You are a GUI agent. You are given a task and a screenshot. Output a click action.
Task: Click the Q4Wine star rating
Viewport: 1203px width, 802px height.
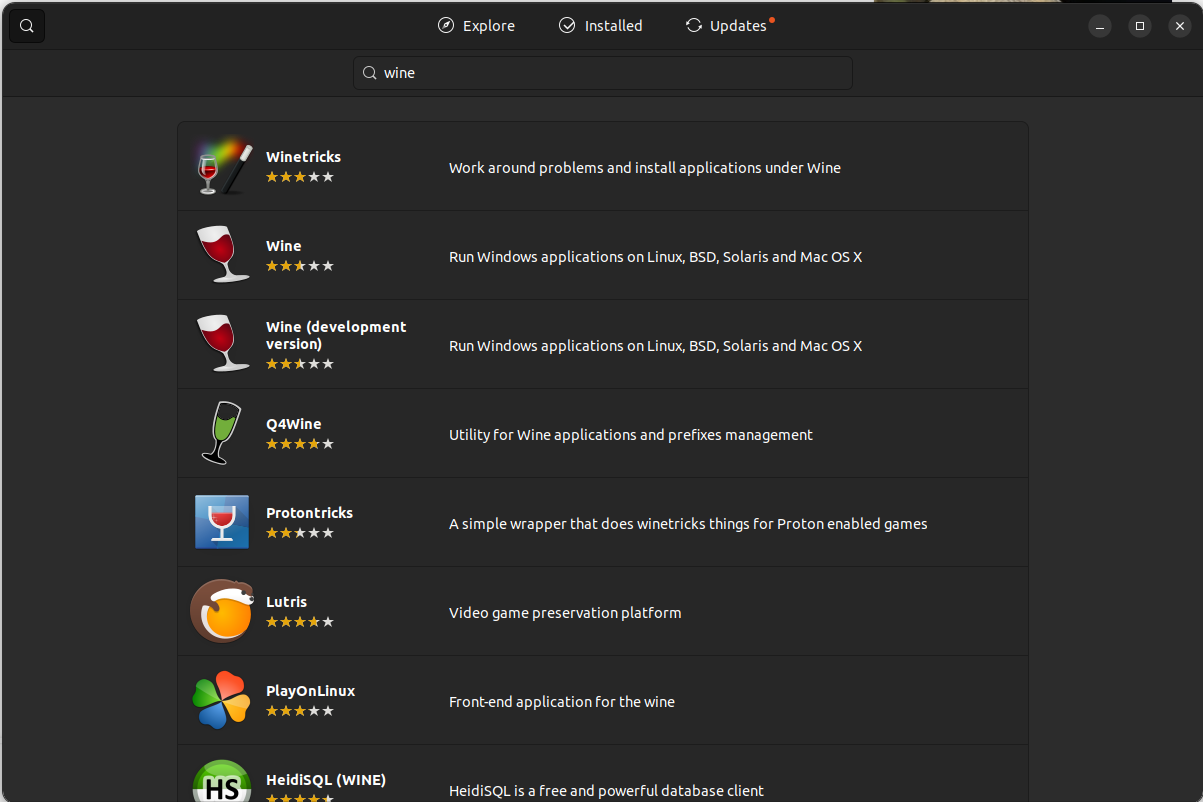(x=300, y=444)
